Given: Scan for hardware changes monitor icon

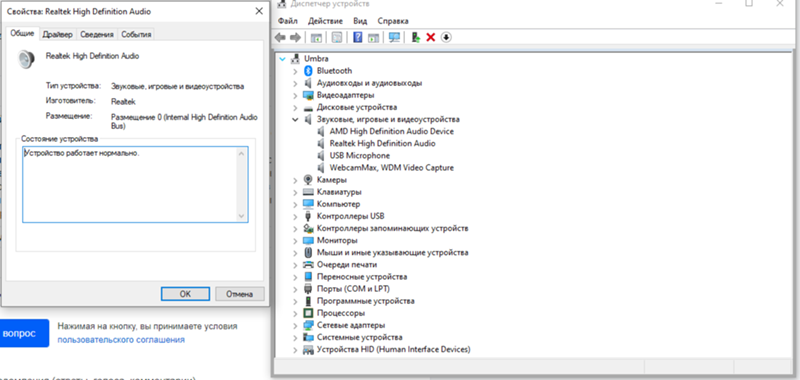Looking at the screenshot, I should click(x=394, y=37).
